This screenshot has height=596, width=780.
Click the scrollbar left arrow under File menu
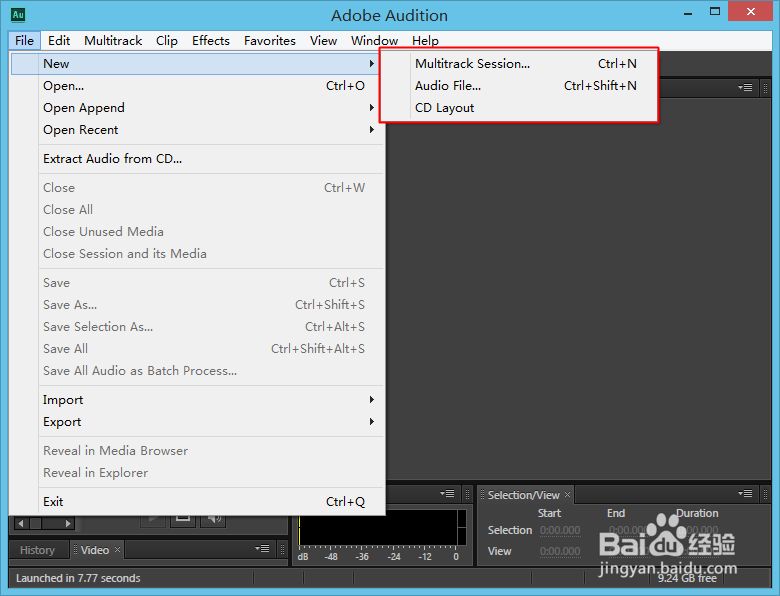pyautogui.click(x=21, y=523)
